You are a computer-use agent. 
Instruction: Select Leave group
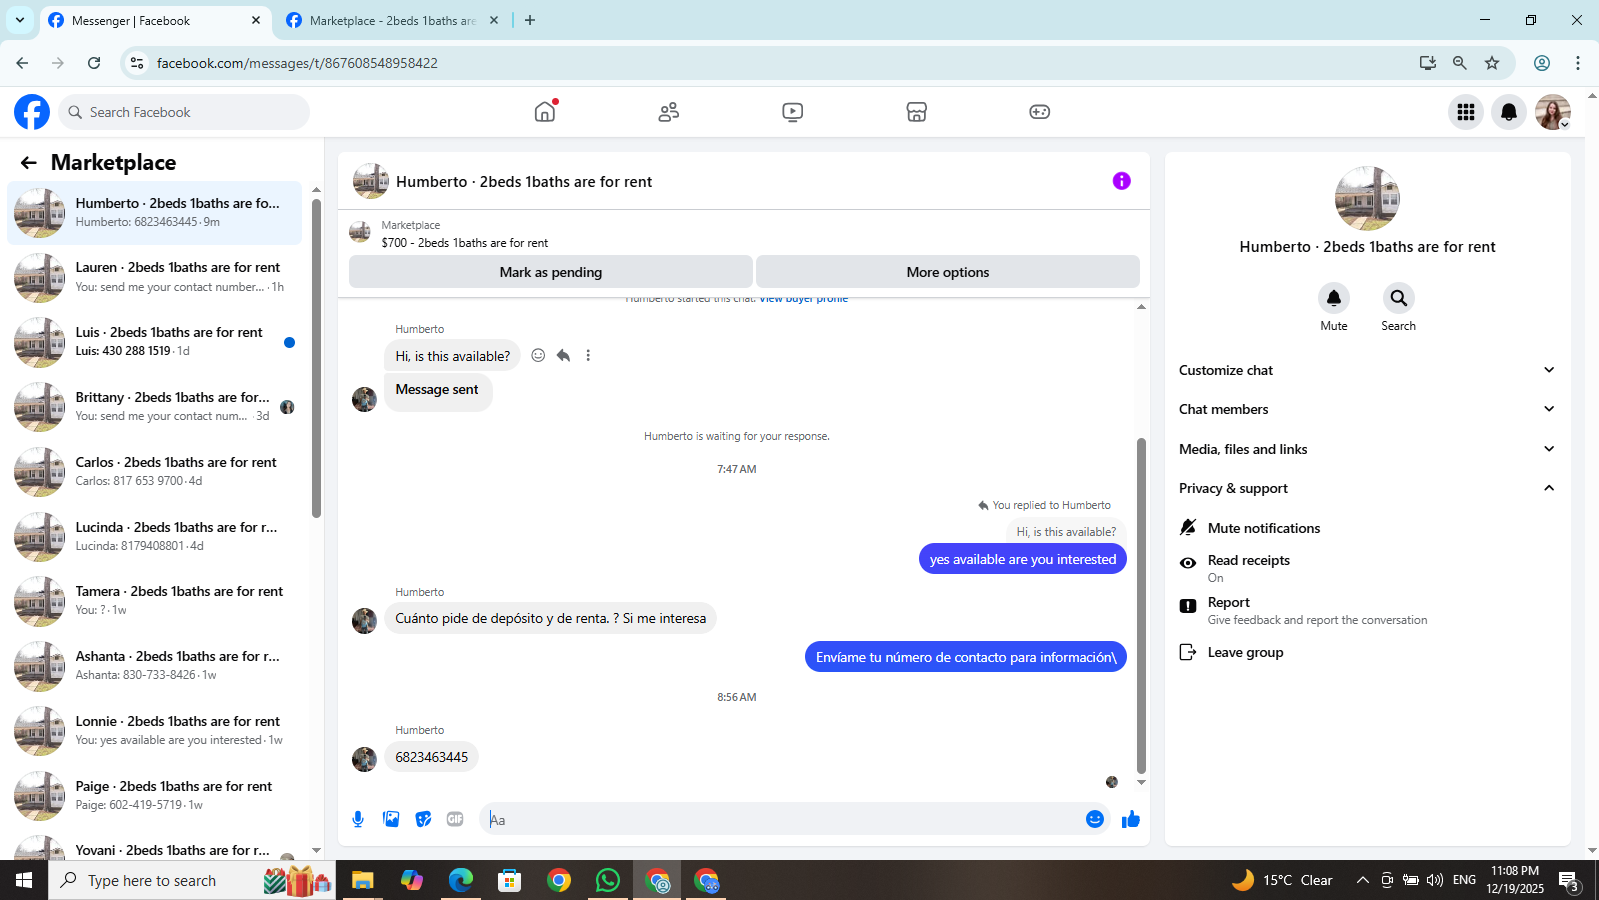[1367, 652]
